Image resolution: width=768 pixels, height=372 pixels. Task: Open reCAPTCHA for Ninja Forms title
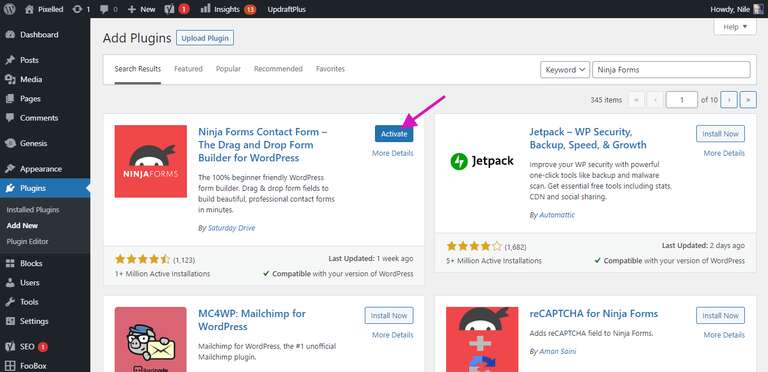[593, 314]
